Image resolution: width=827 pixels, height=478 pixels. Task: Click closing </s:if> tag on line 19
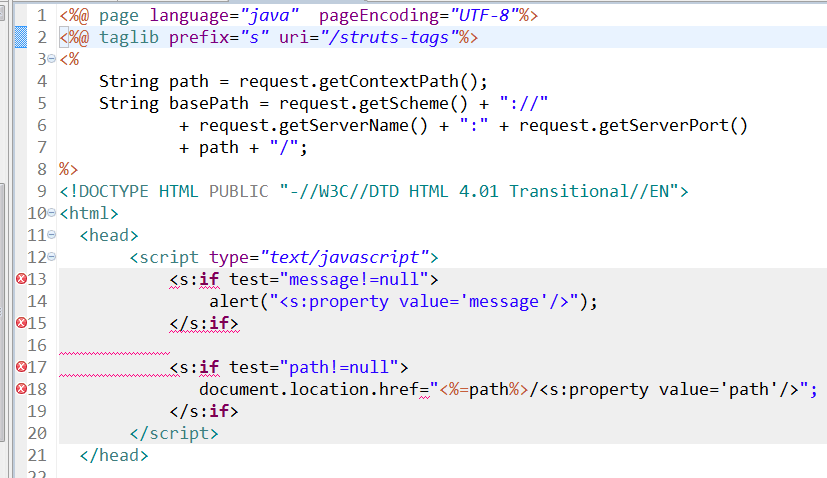coord(204,411)
